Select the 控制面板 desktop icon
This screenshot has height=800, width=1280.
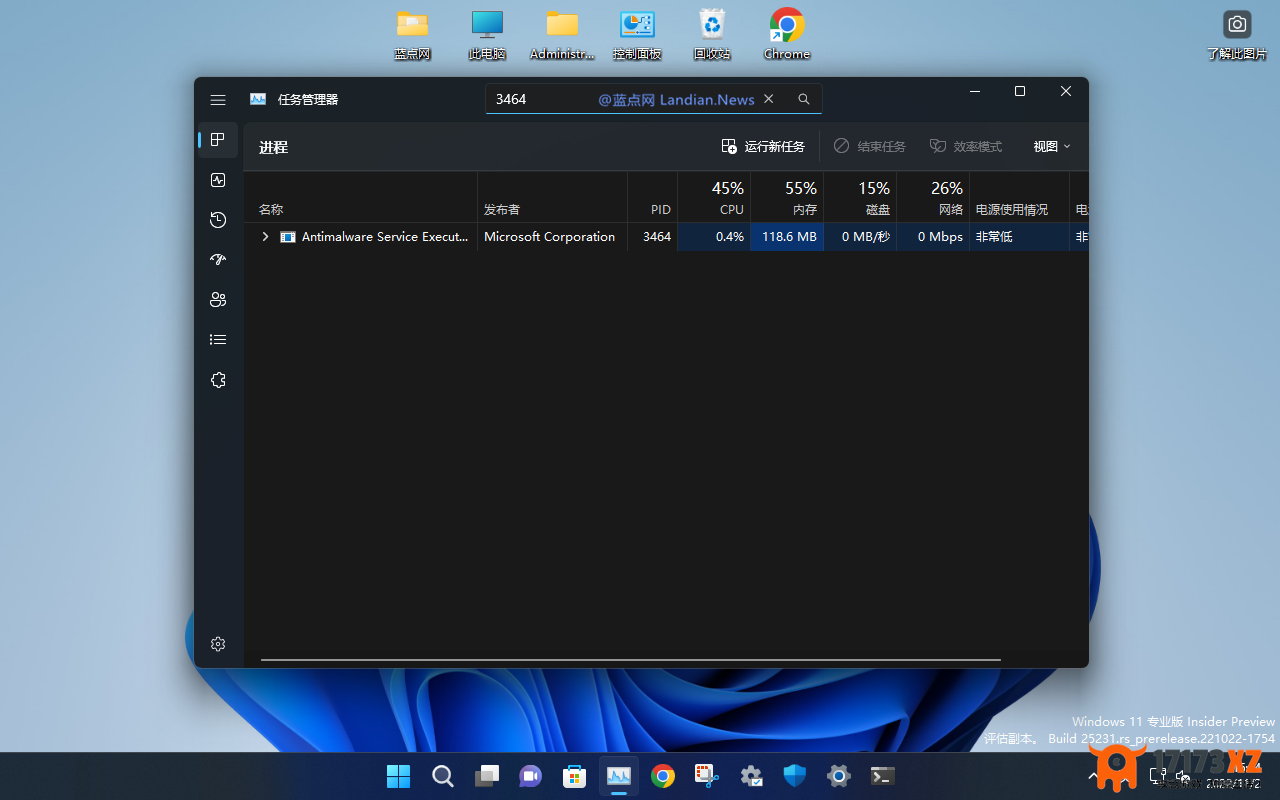637,35
